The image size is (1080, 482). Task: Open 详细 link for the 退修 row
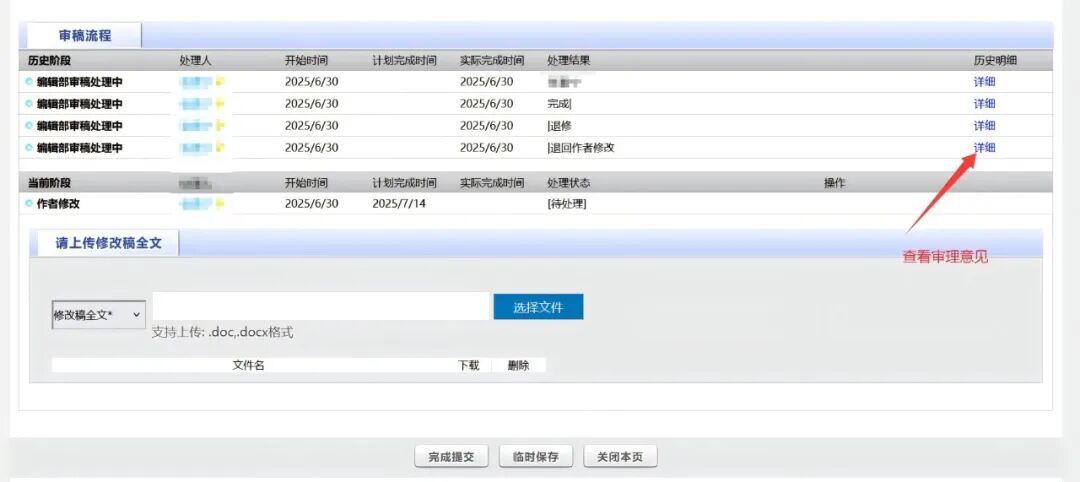click(x=984, y=126)
